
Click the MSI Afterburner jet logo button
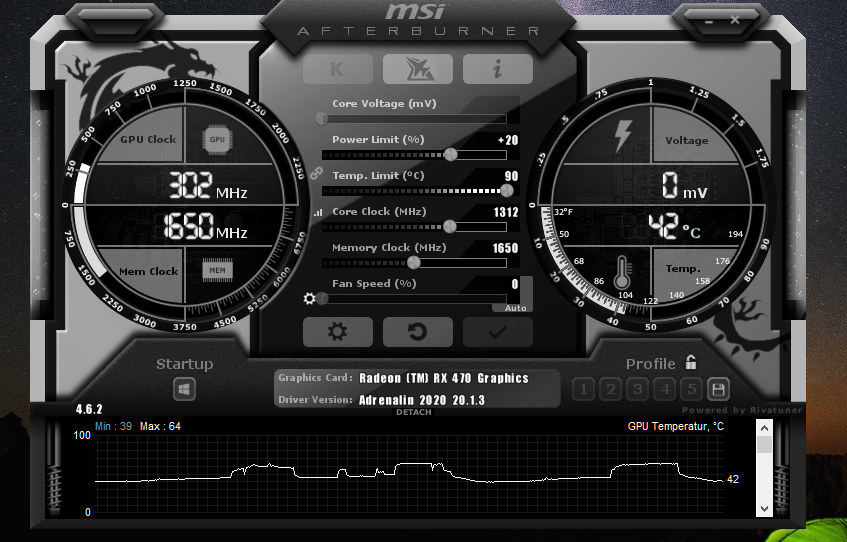418,69
